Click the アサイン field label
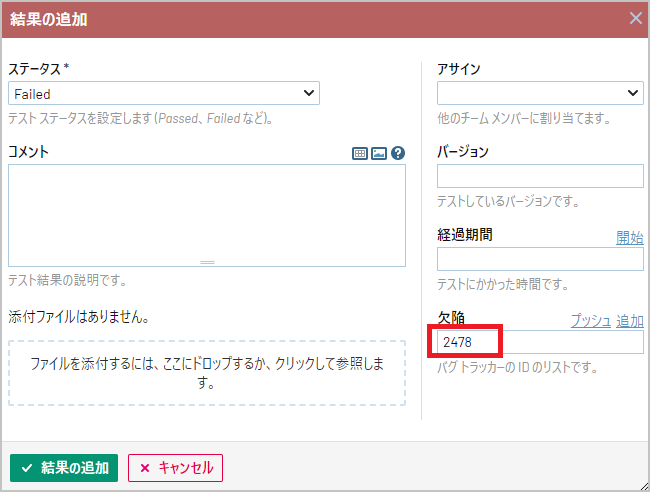Screen dimensions: 650x492 [459, 69]
